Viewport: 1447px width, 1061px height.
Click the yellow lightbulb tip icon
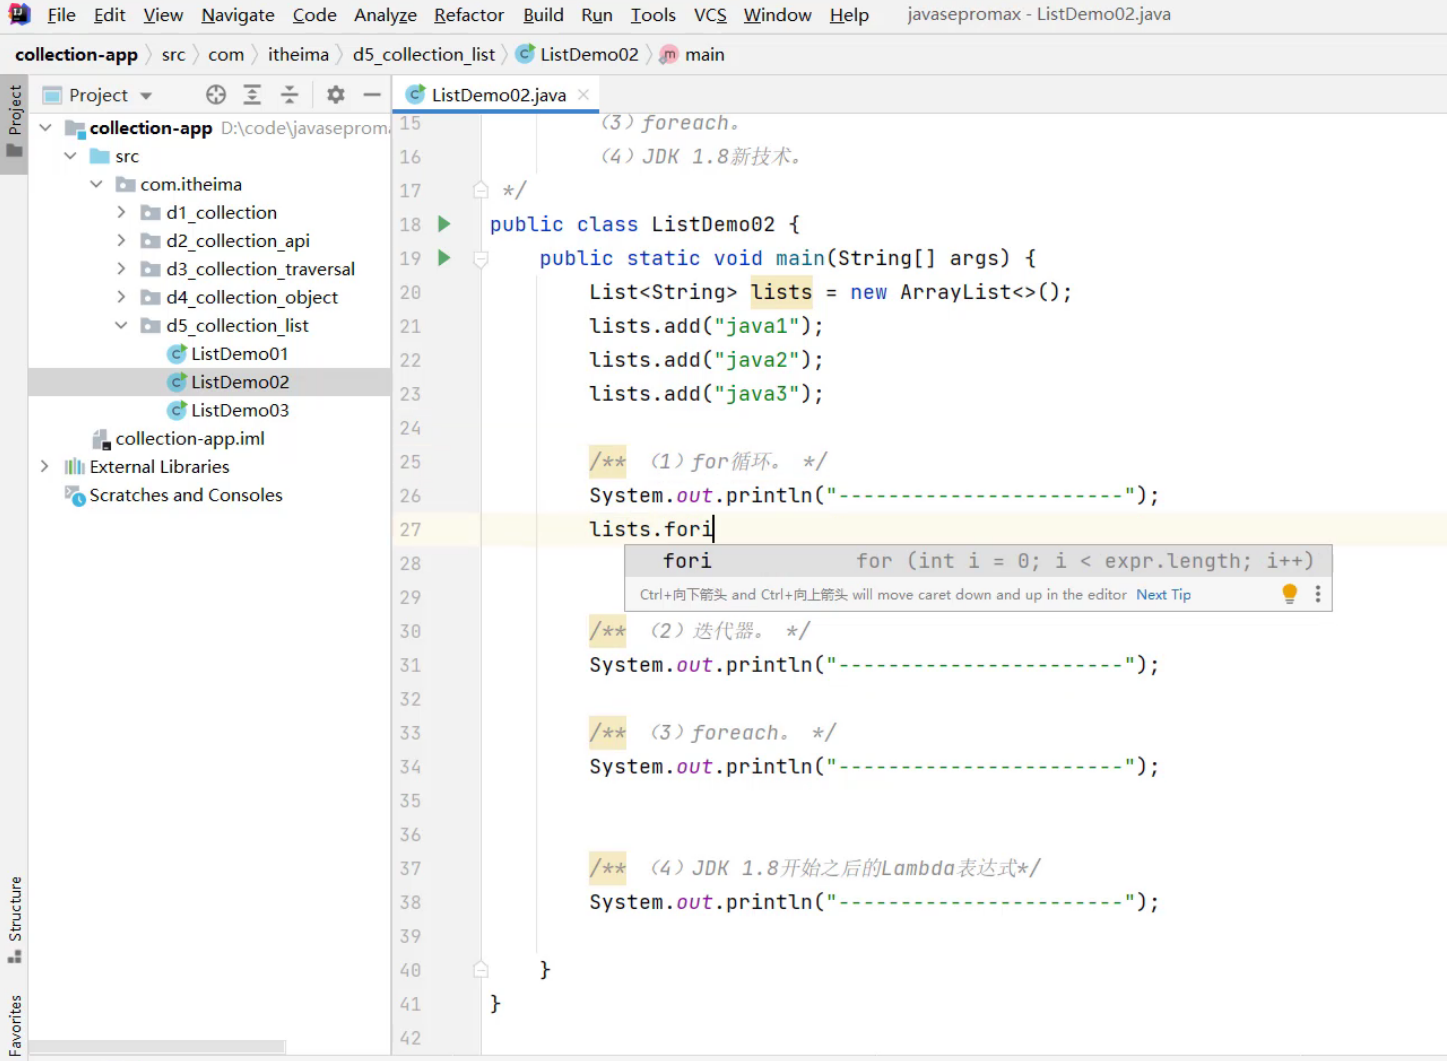[x=1290, y=594]
